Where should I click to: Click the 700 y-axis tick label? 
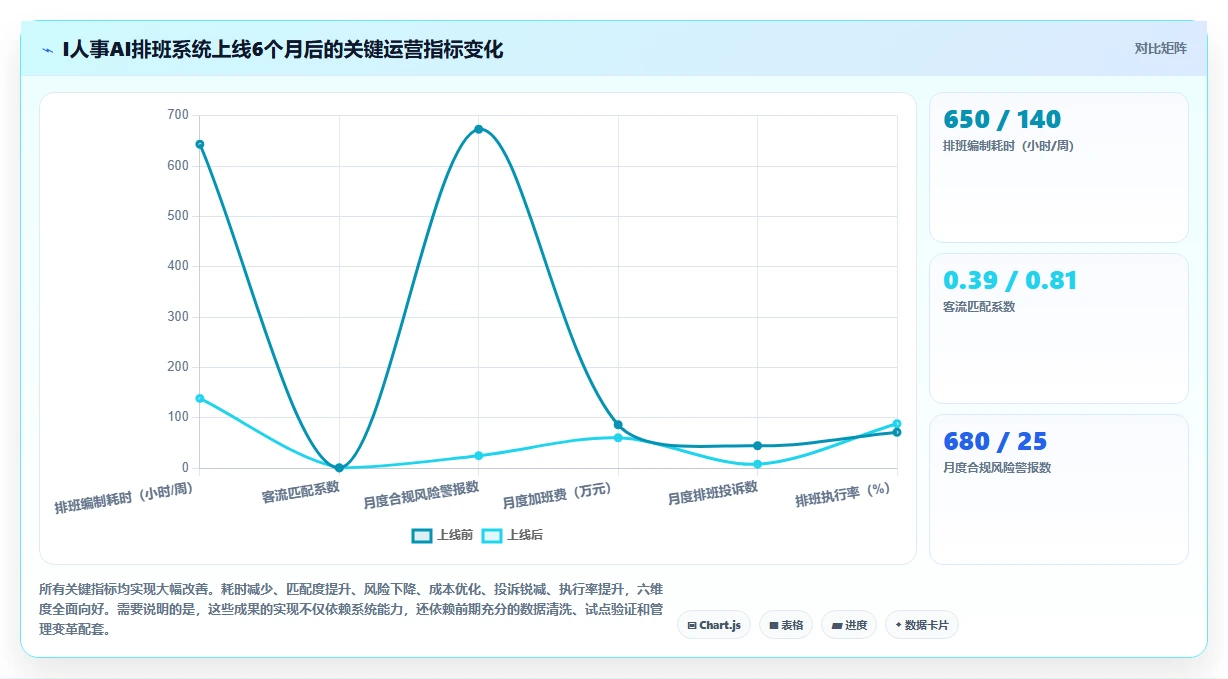(x=178, y=115)
